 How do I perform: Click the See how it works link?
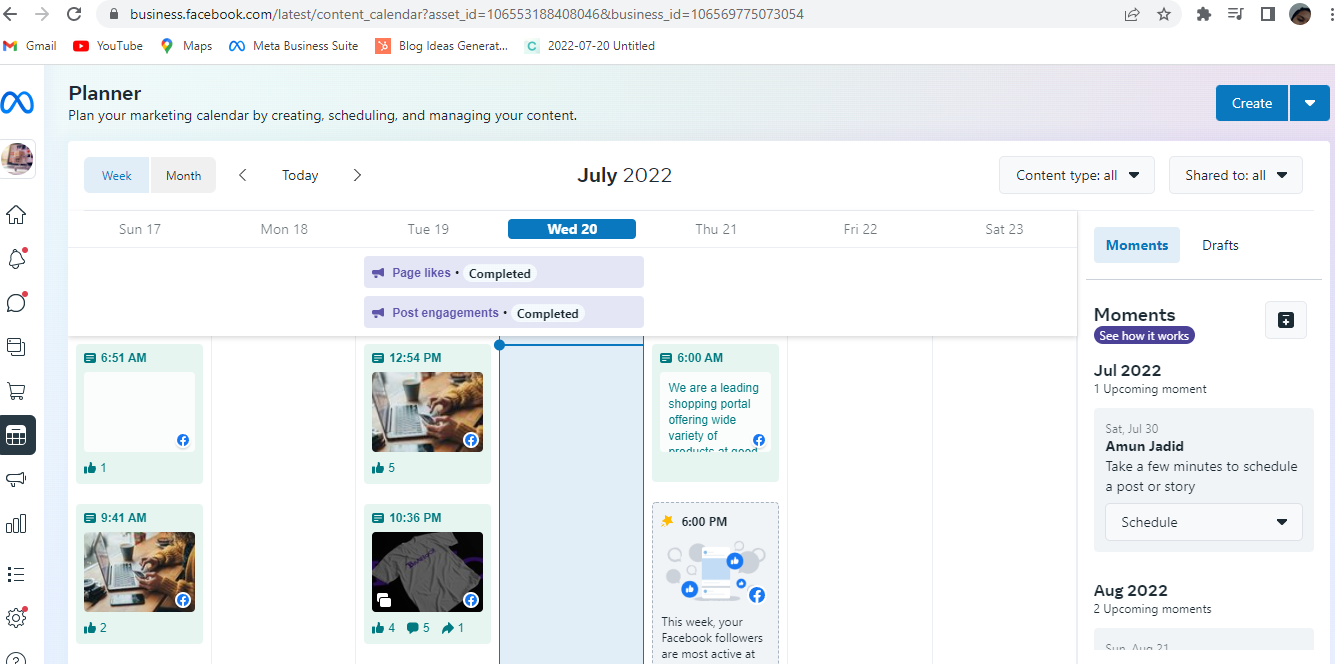point(1144,336)
